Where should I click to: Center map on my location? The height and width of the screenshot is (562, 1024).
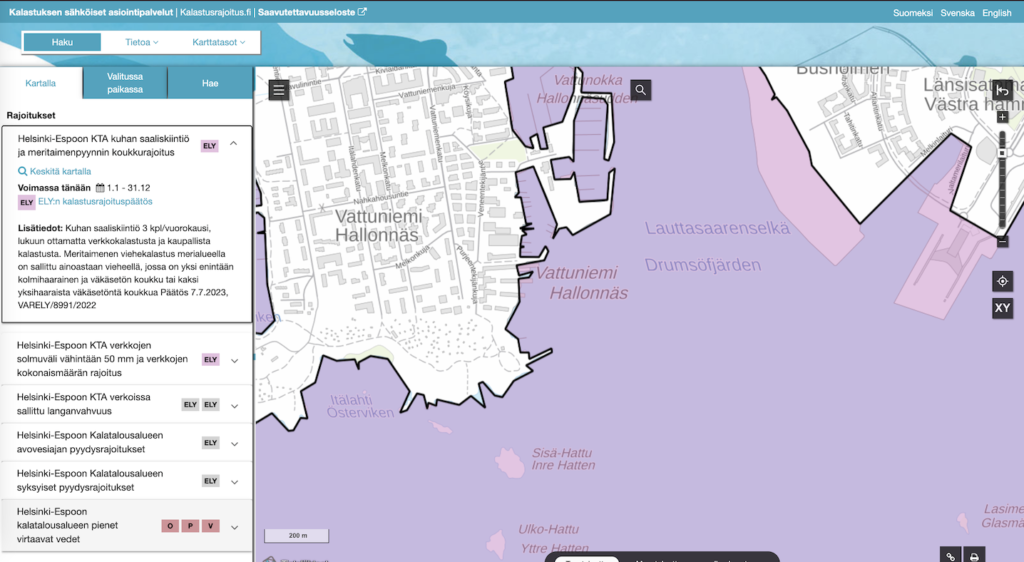(1002, 281)
